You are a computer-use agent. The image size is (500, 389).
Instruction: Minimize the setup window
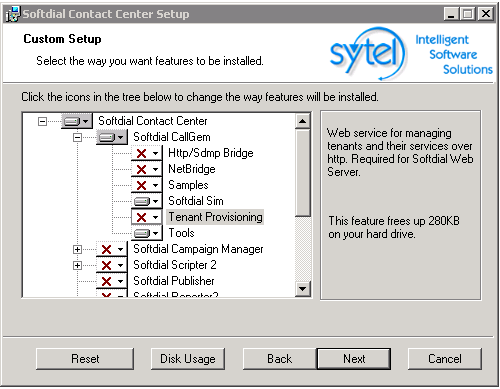click(x=452, y=14)
